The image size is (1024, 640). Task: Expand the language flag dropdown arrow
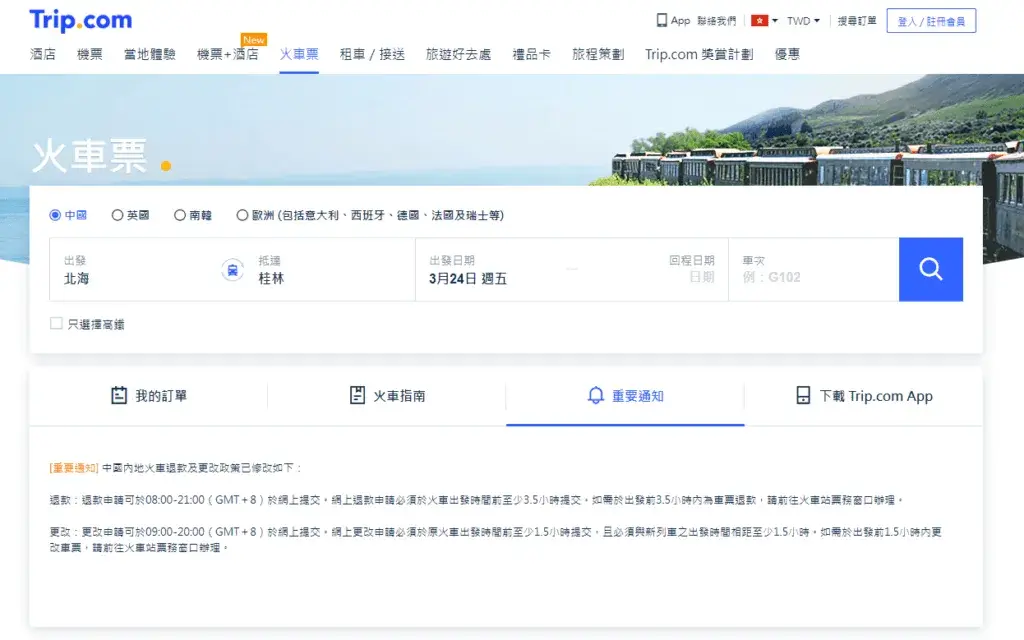(775, 20)
